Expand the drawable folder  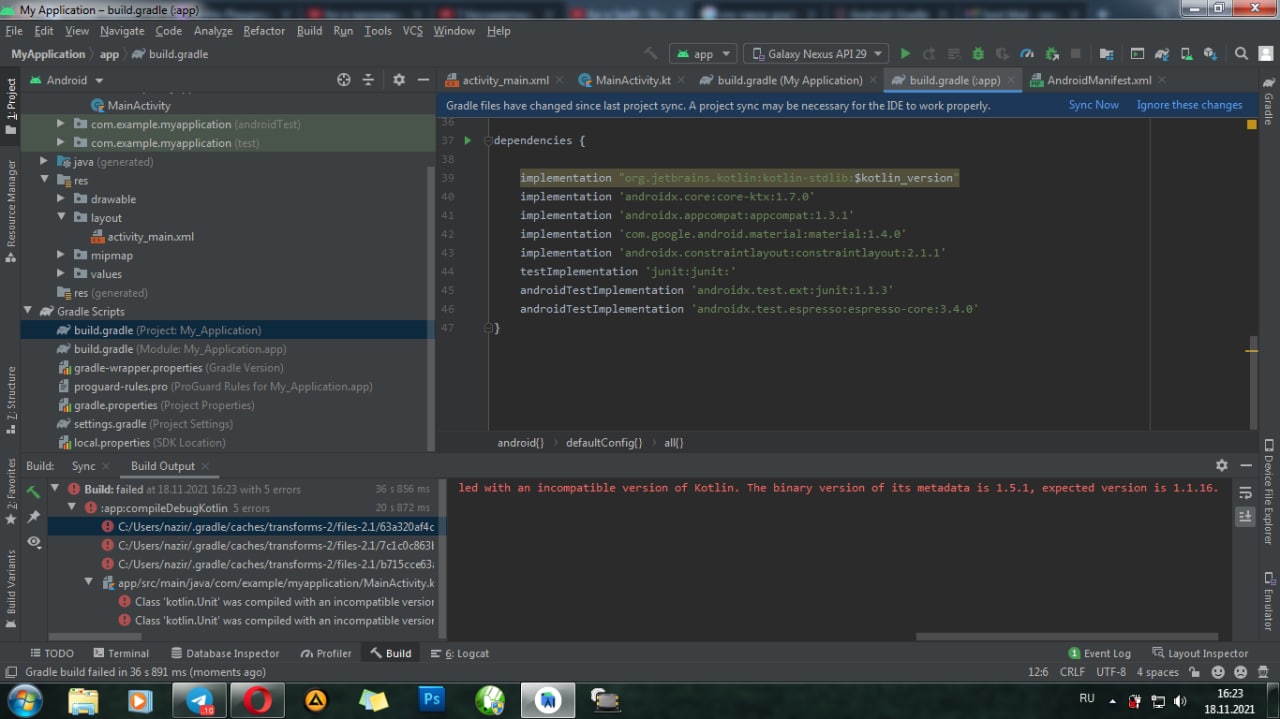pyautogui.click(x=61, y=199)
